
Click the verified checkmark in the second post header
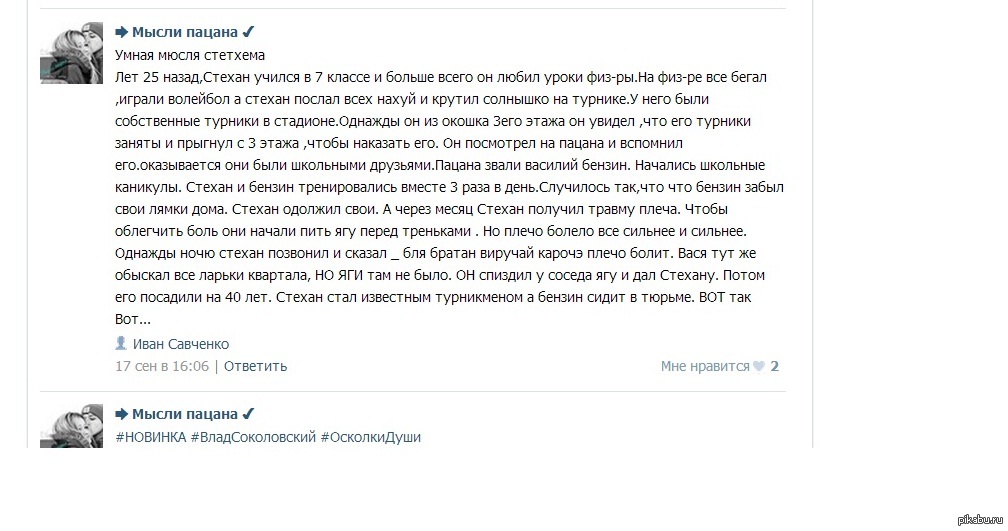[x=249, y=414]
